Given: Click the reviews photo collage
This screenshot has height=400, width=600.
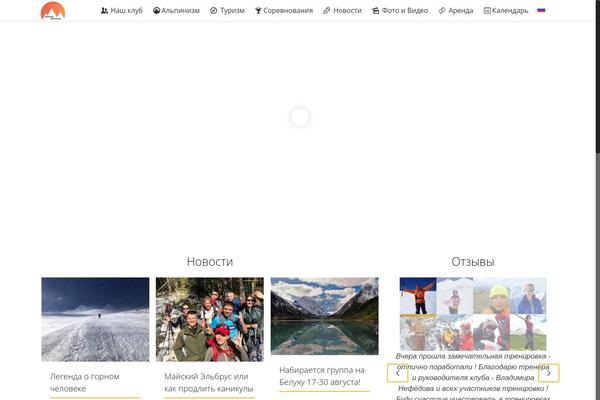Looking at the screenshot, I should coord(473,314).
